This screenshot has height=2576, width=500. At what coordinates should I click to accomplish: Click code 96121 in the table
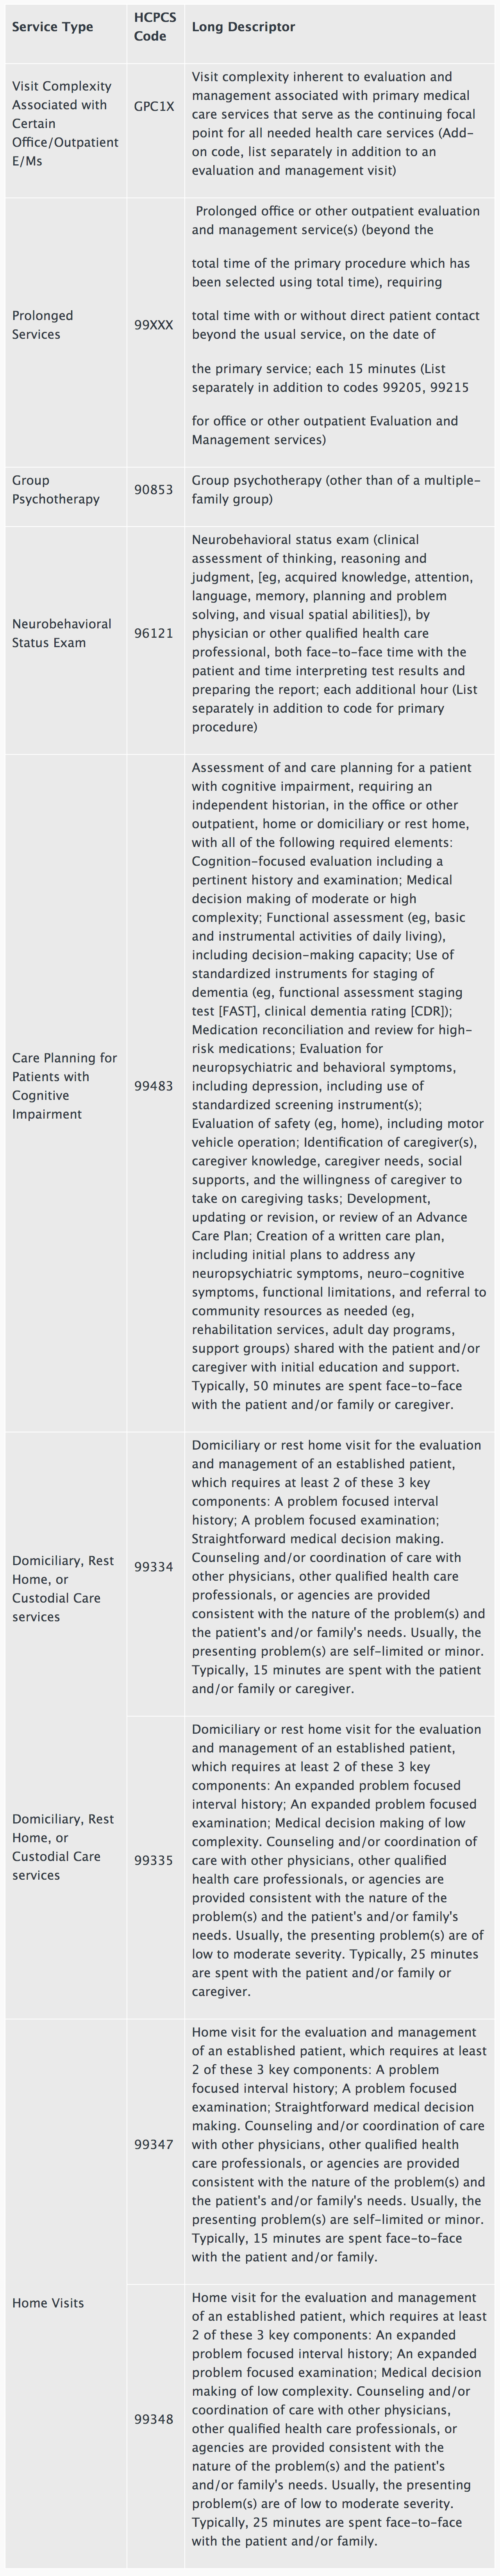(154, 633)
